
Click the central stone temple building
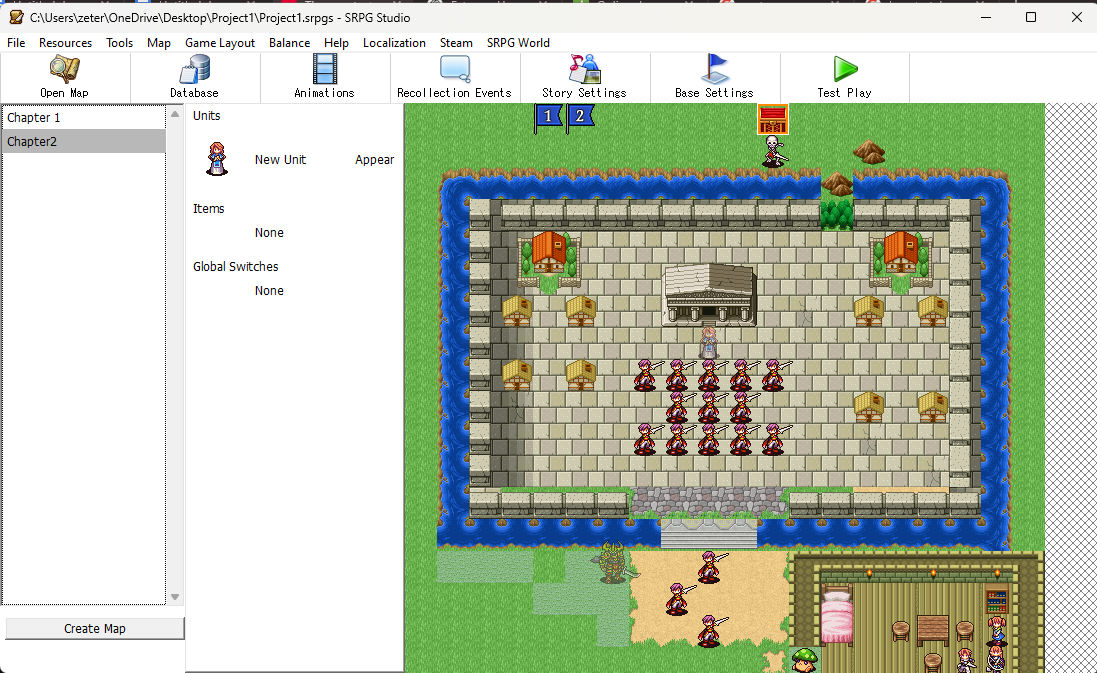click(709, 294)
